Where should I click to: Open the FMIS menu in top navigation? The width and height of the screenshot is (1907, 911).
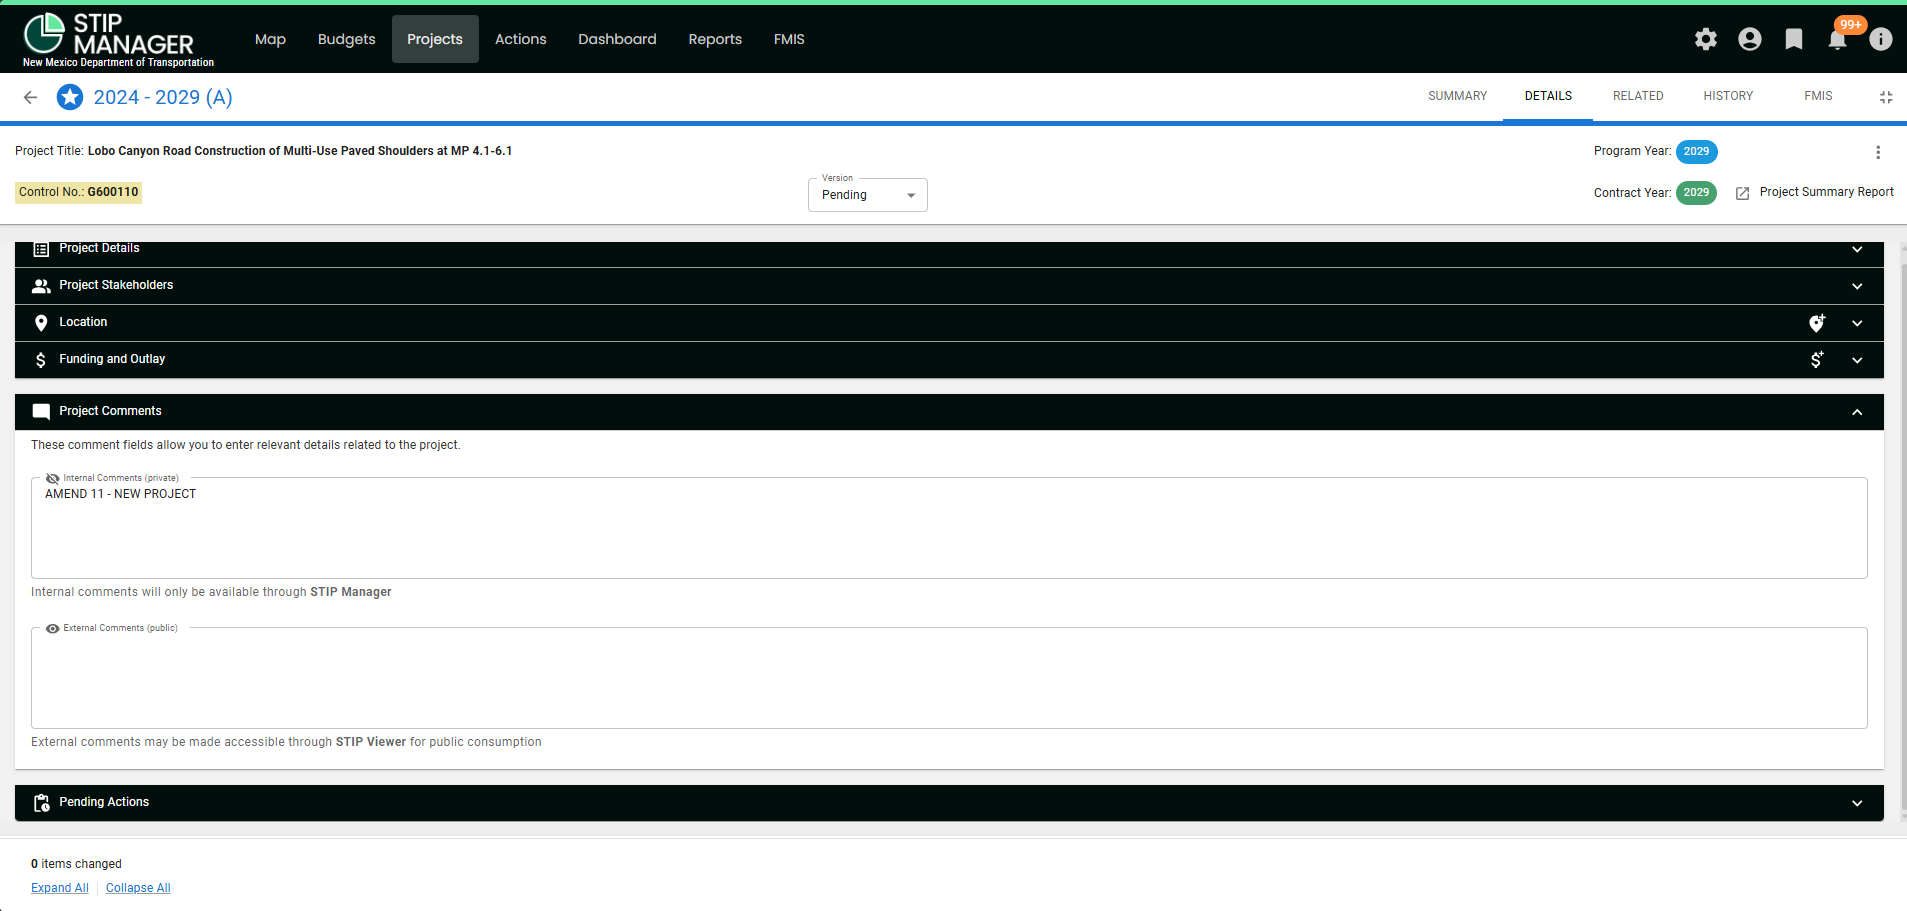click(x=789, y=39)
